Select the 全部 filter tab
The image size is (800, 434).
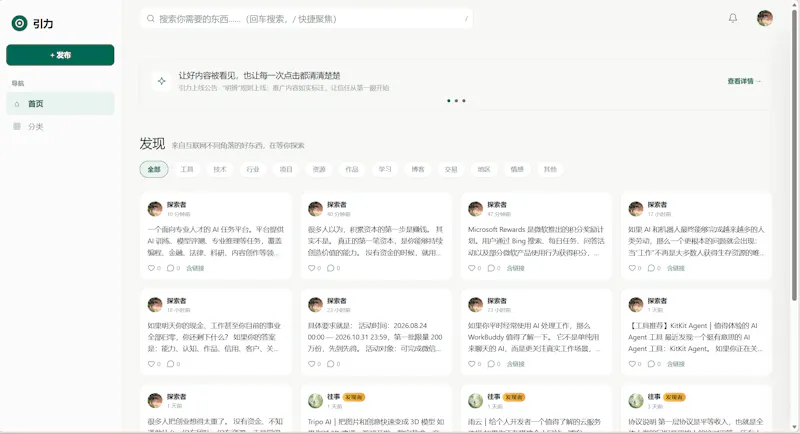(x=154, y=169)
